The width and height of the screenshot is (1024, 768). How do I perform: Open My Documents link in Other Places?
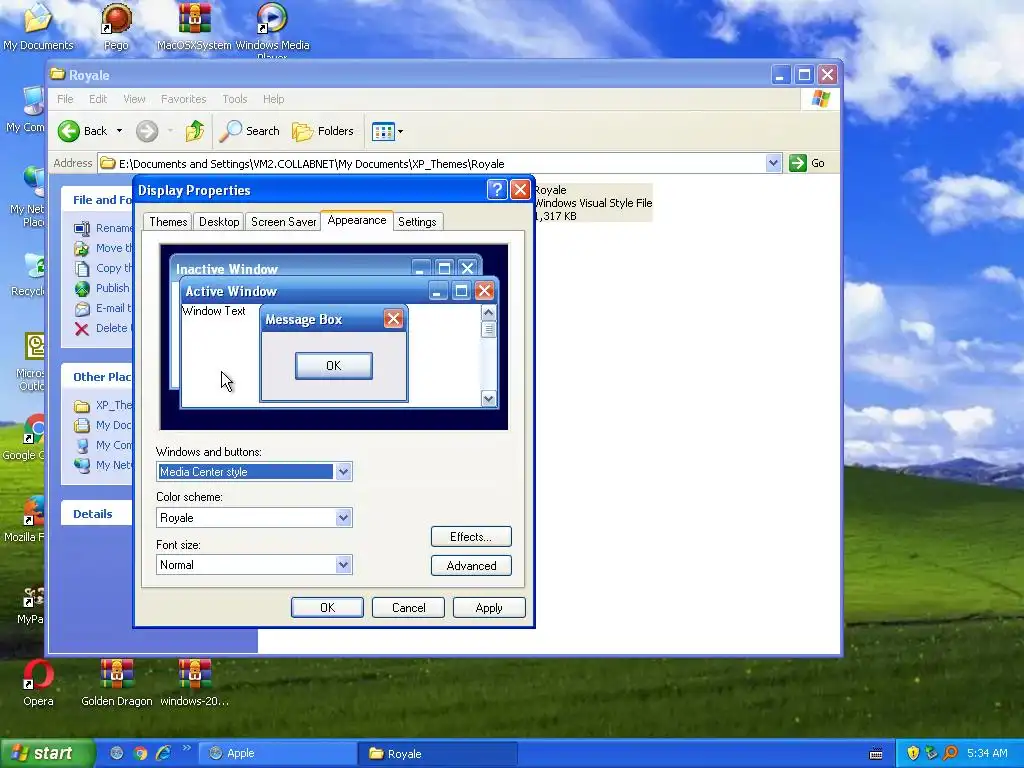[104, 425]
